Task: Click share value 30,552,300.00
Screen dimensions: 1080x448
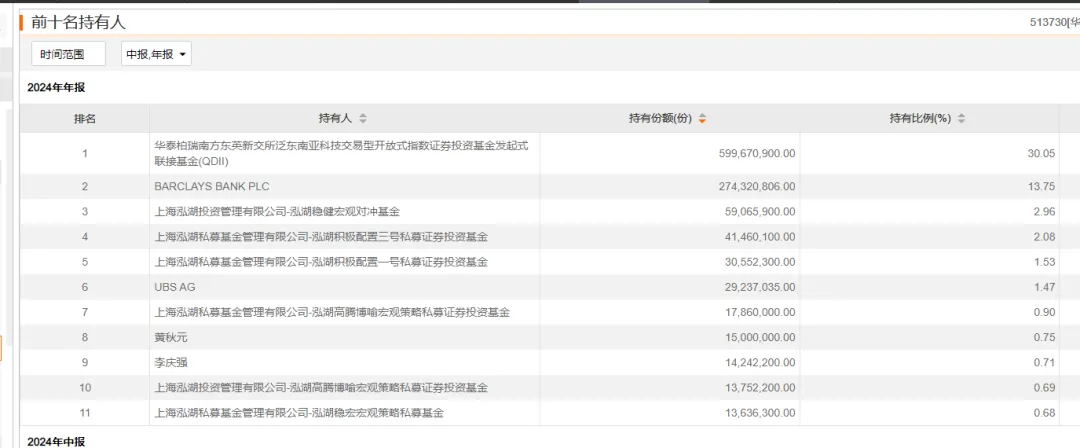Action: point(759,262)
